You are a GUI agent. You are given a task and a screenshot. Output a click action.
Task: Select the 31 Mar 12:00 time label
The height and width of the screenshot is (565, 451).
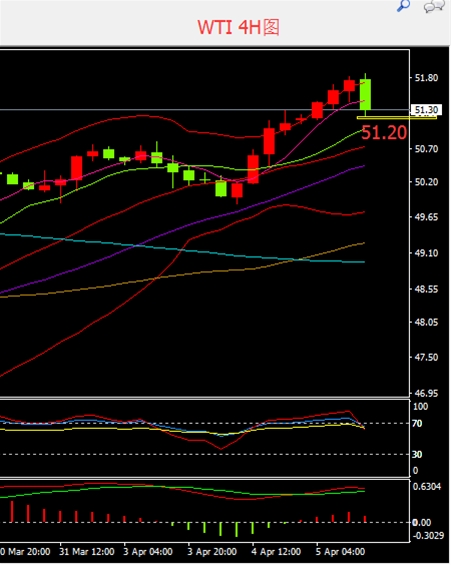click(87, 552)
